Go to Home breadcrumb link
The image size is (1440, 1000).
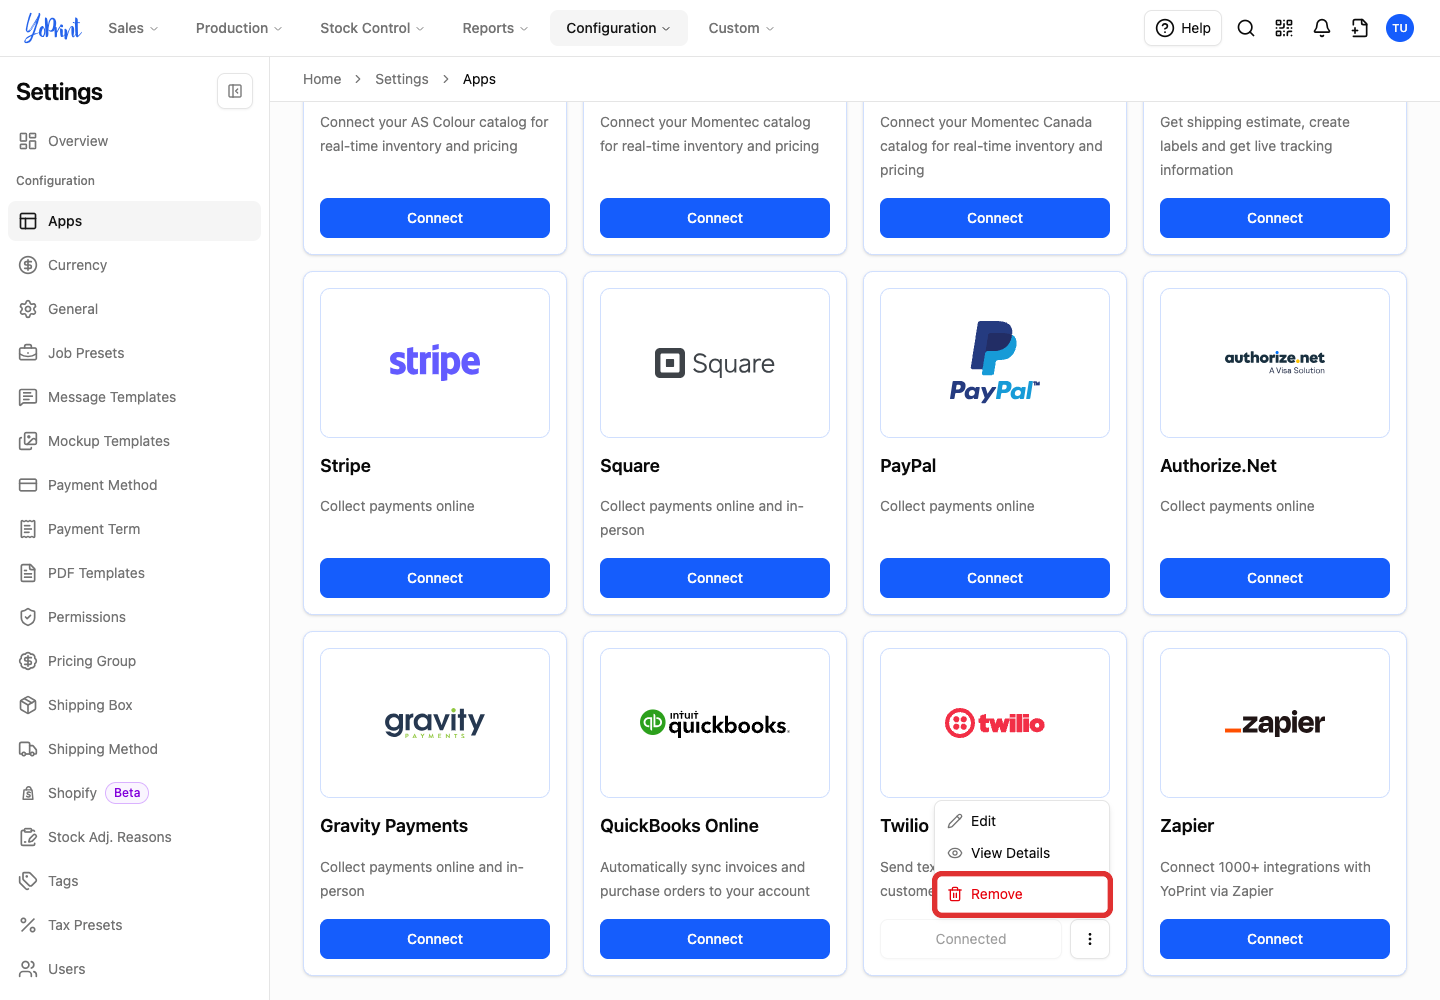(x=322, y=79)
